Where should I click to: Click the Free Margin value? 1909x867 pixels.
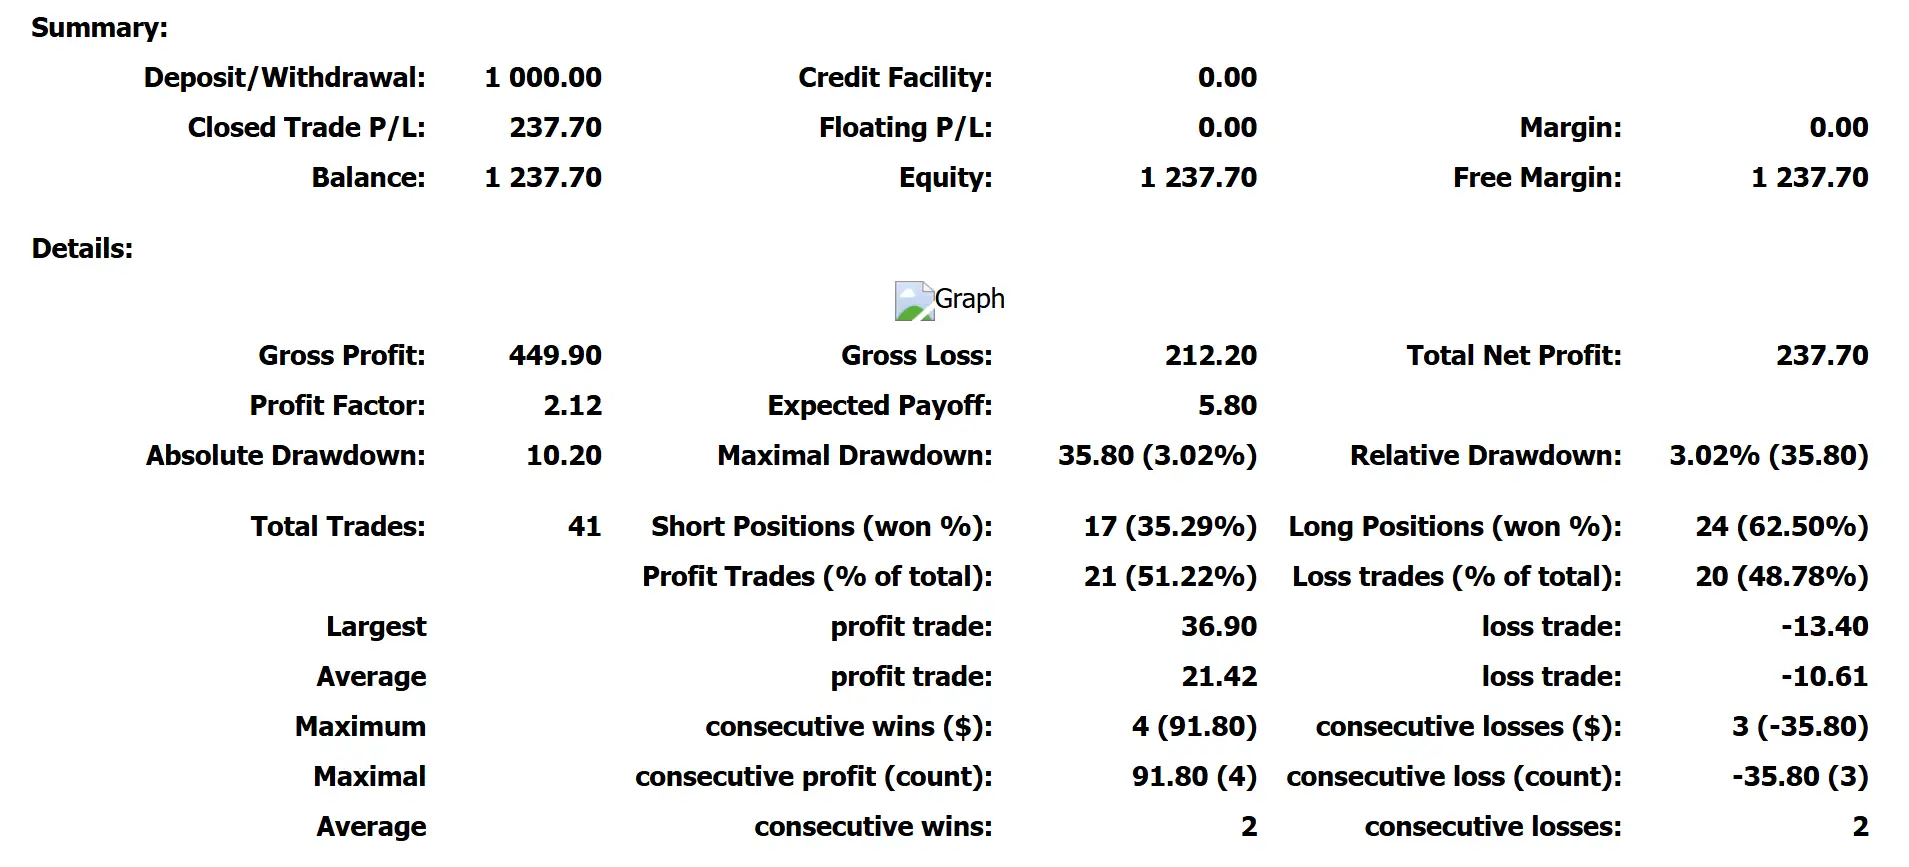click(x=1810, y=178)
